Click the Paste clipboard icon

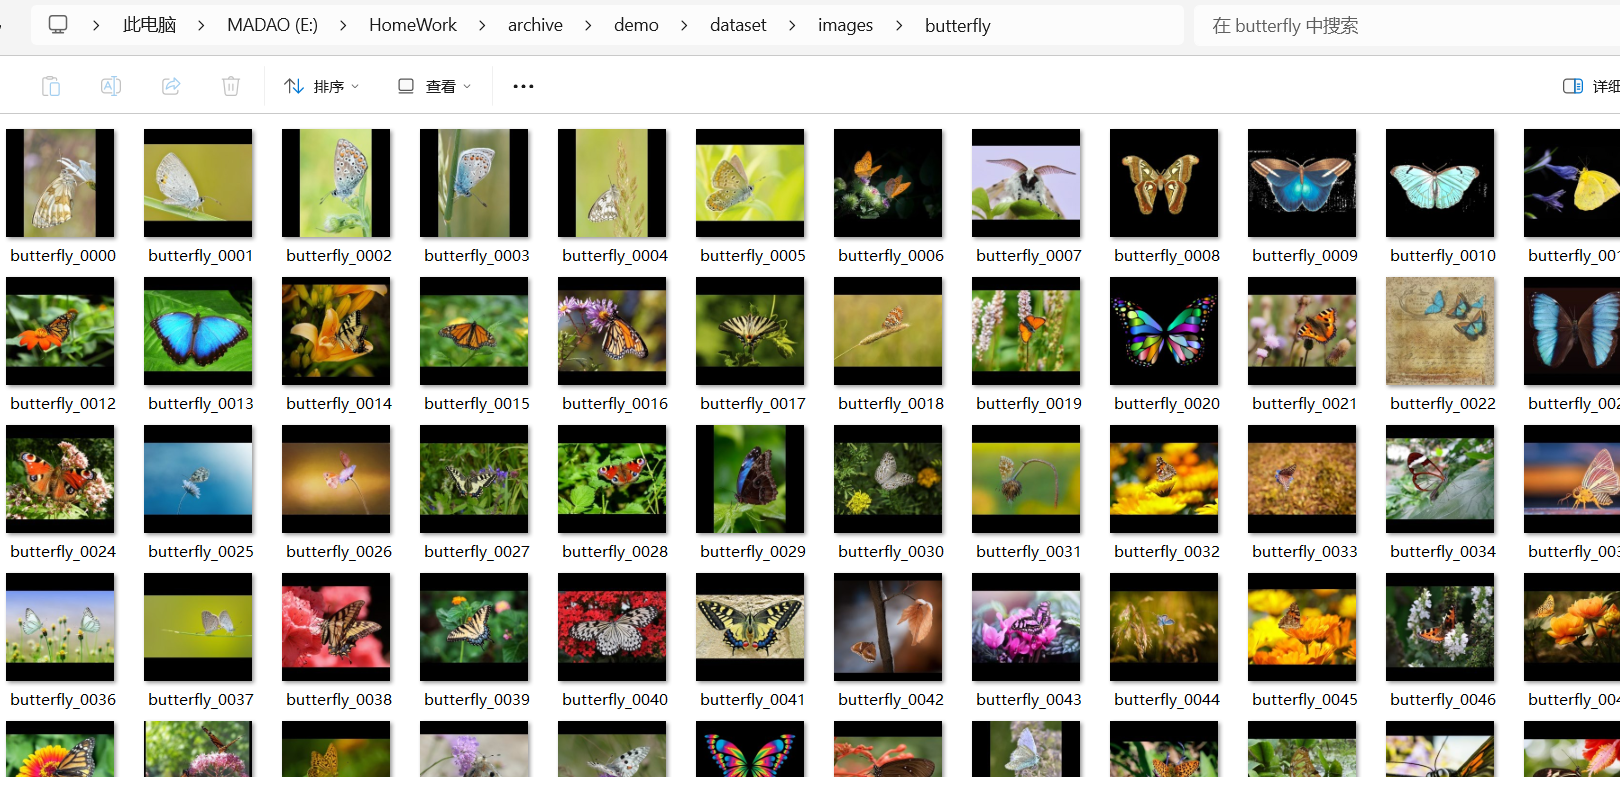pyautogui.click(x=51, y=86)
